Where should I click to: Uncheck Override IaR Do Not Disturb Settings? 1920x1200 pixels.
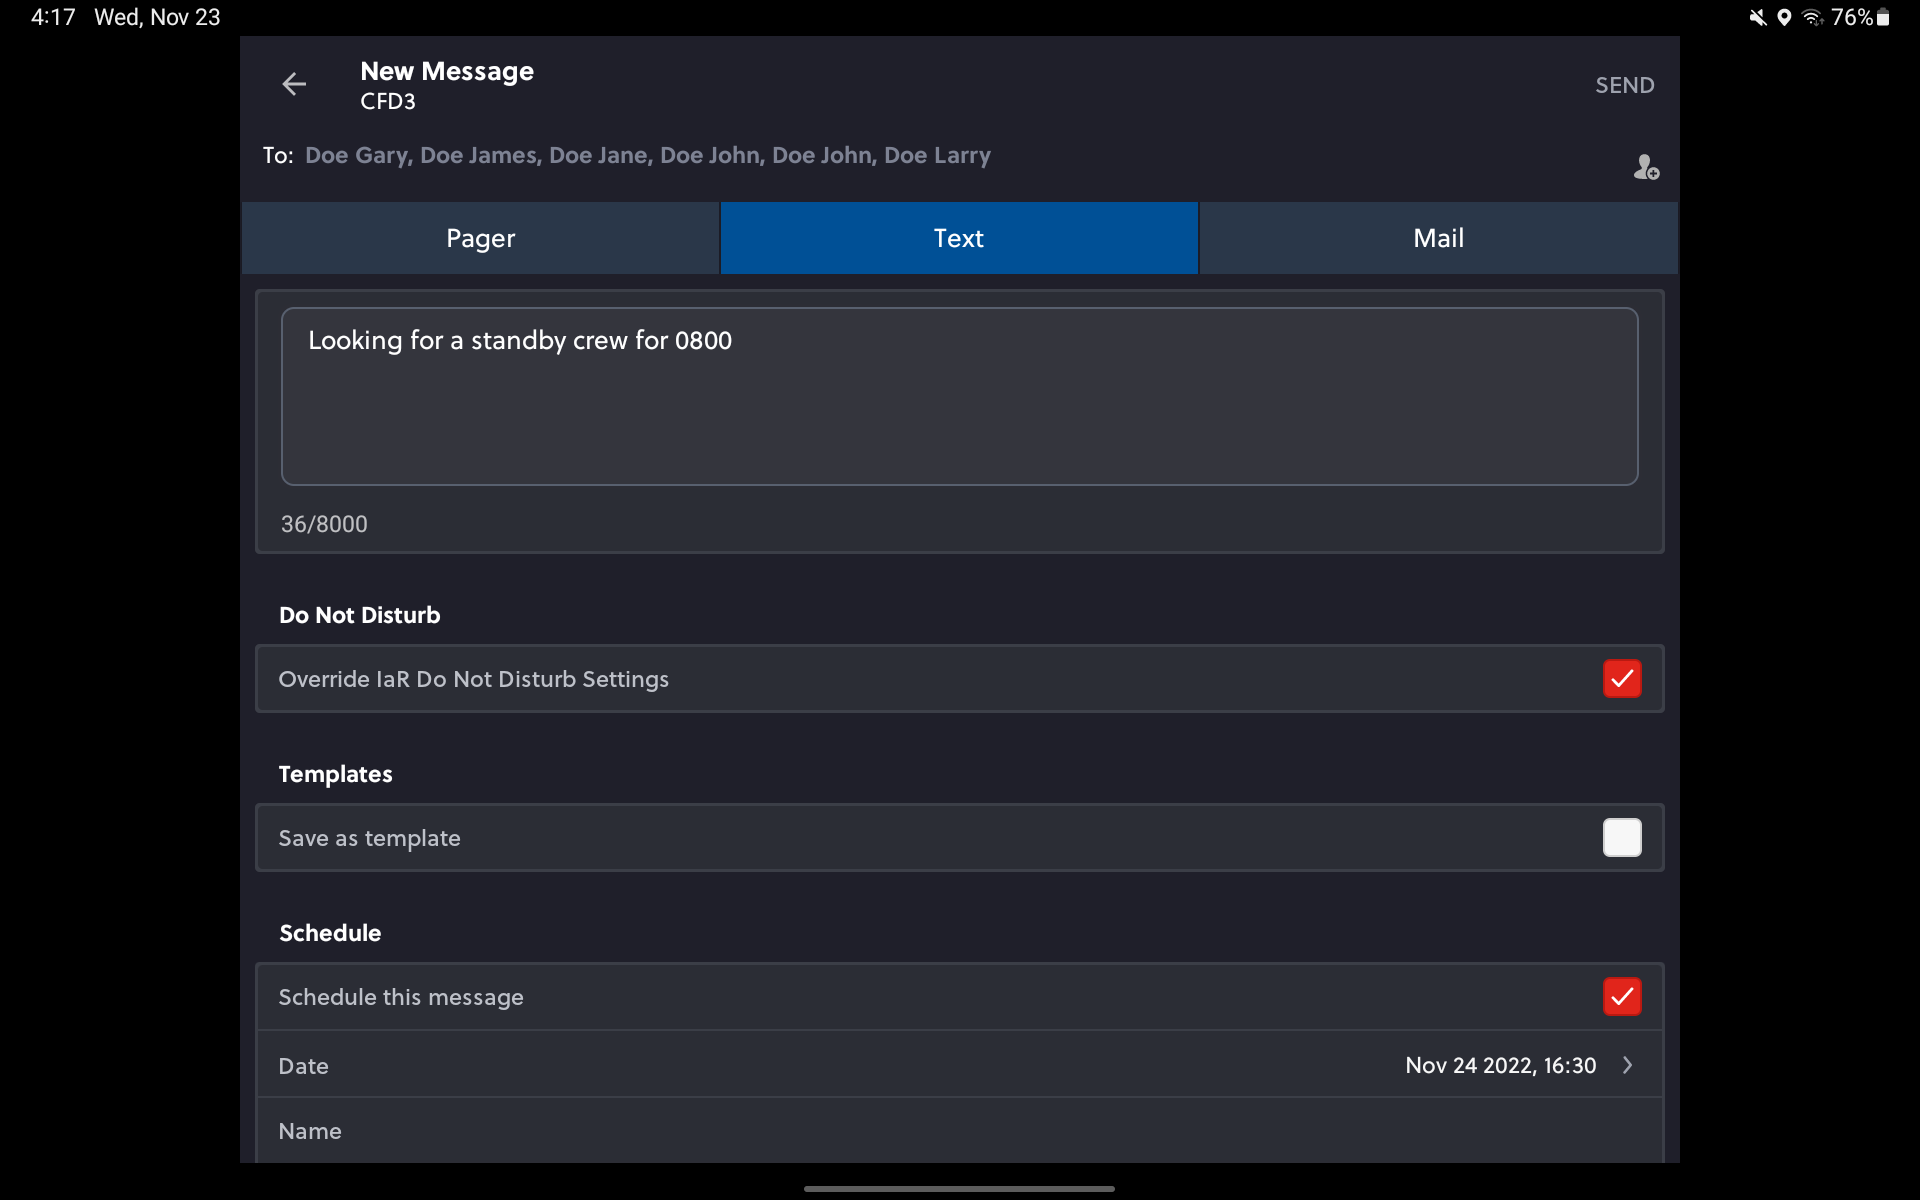1622,679
